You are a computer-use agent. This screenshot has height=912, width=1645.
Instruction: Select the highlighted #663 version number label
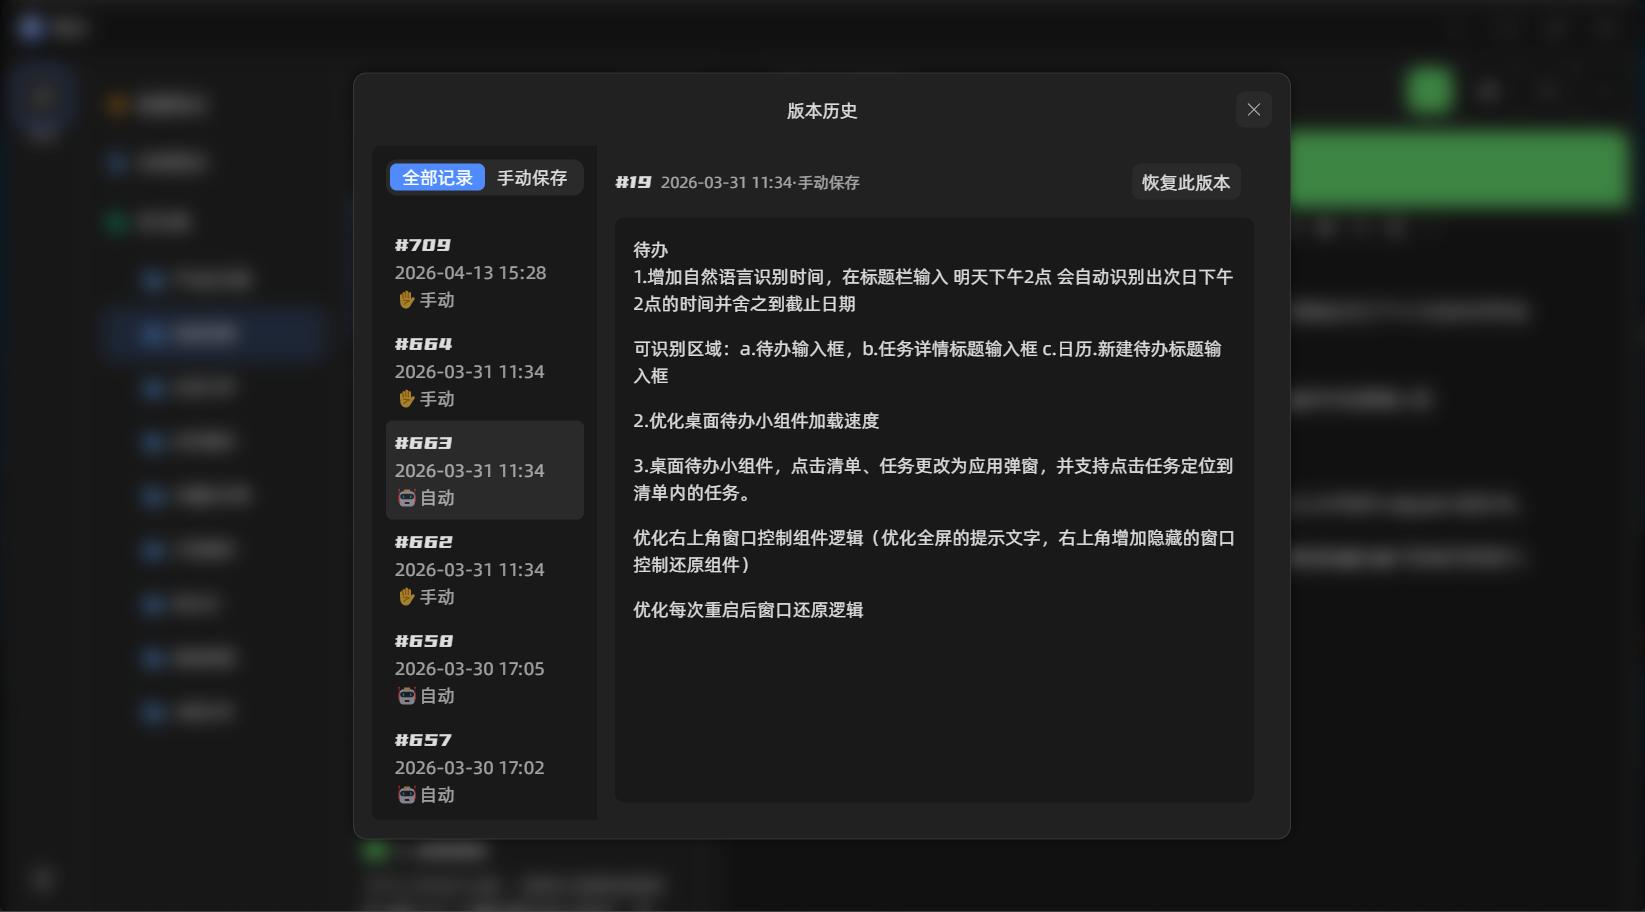[x=423, y=443]
